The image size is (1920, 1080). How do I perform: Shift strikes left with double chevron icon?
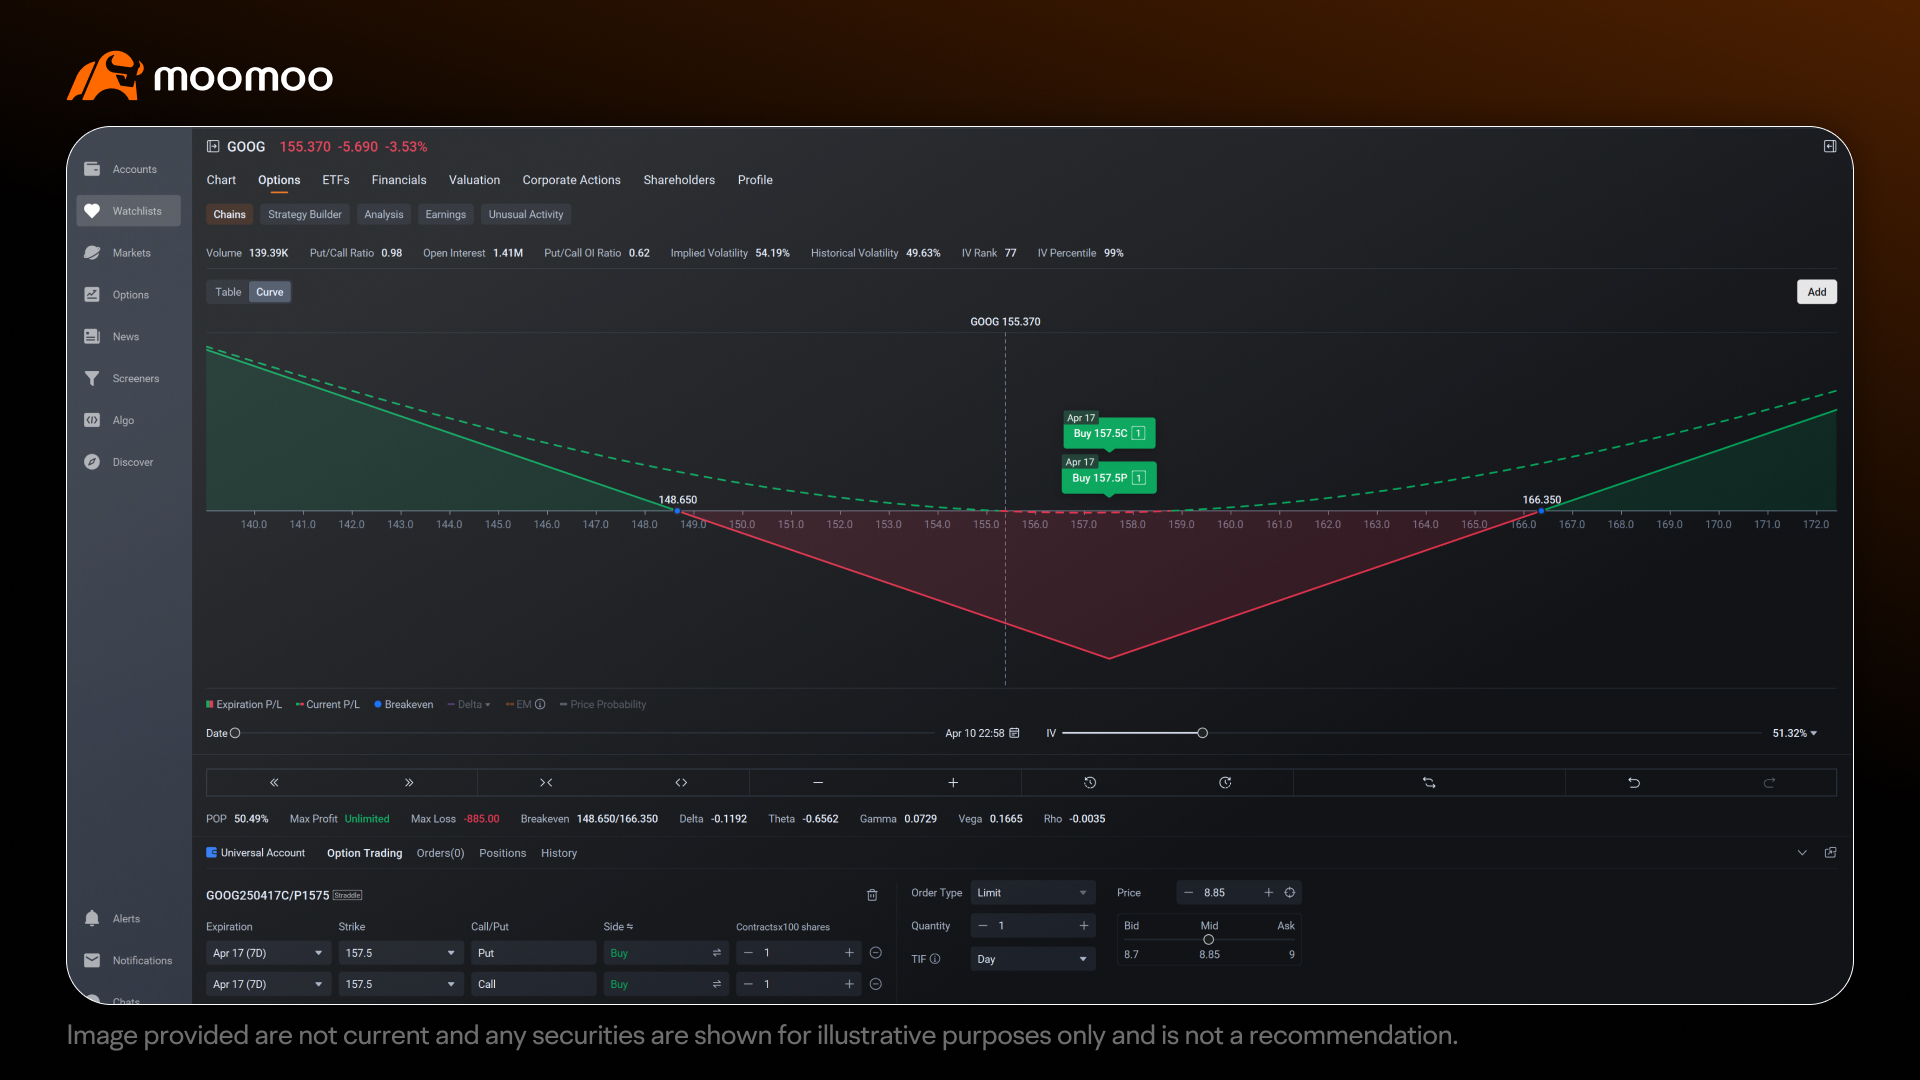point(274,783)
